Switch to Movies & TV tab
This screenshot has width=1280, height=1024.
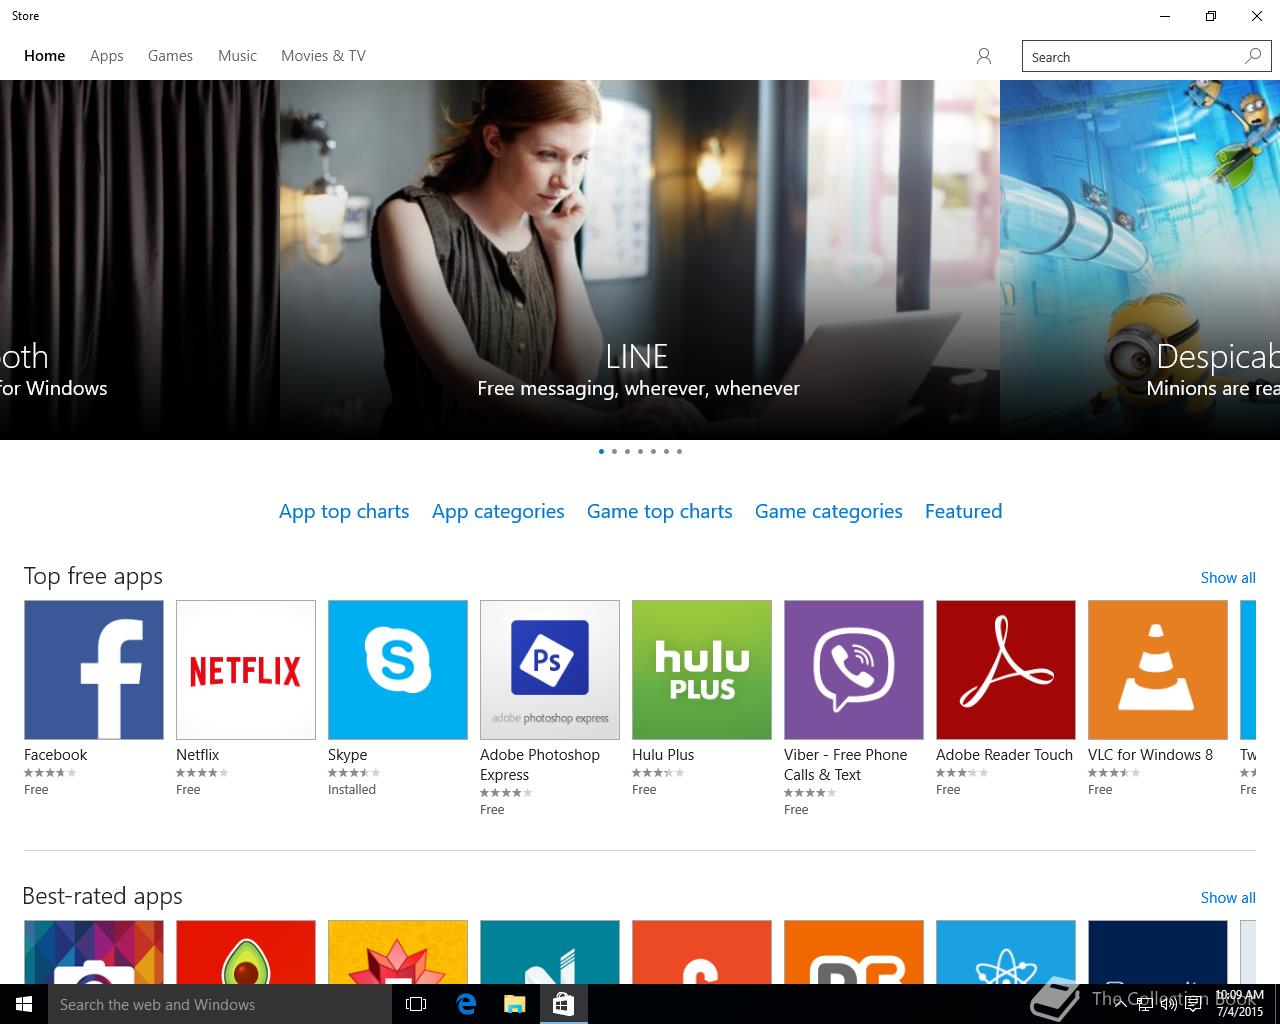323,56
